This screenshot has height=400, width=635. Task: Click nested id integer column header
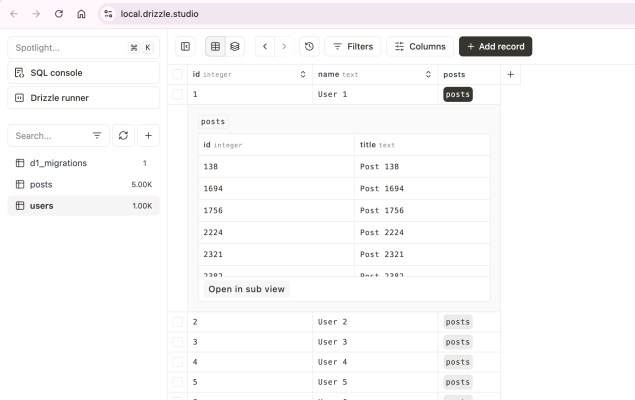click(x=277, y=145)
